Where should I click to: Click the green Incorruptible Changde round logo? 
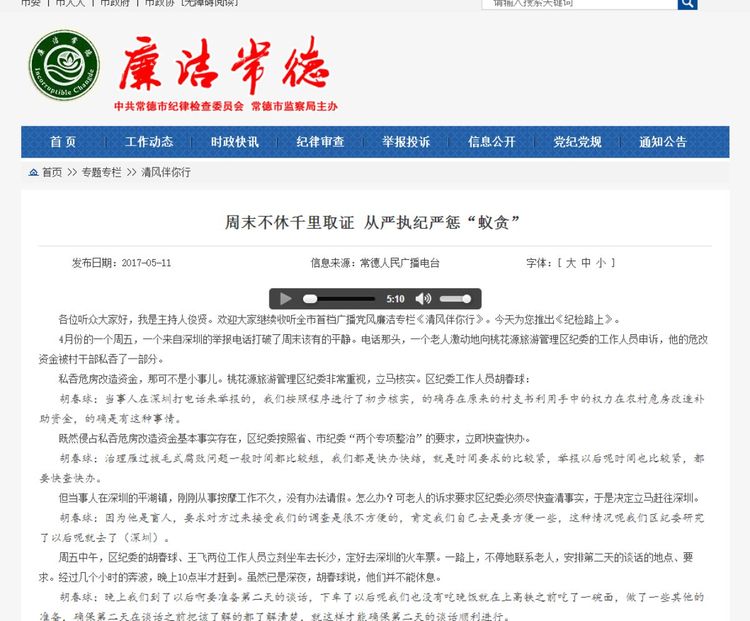click(64, 65)
